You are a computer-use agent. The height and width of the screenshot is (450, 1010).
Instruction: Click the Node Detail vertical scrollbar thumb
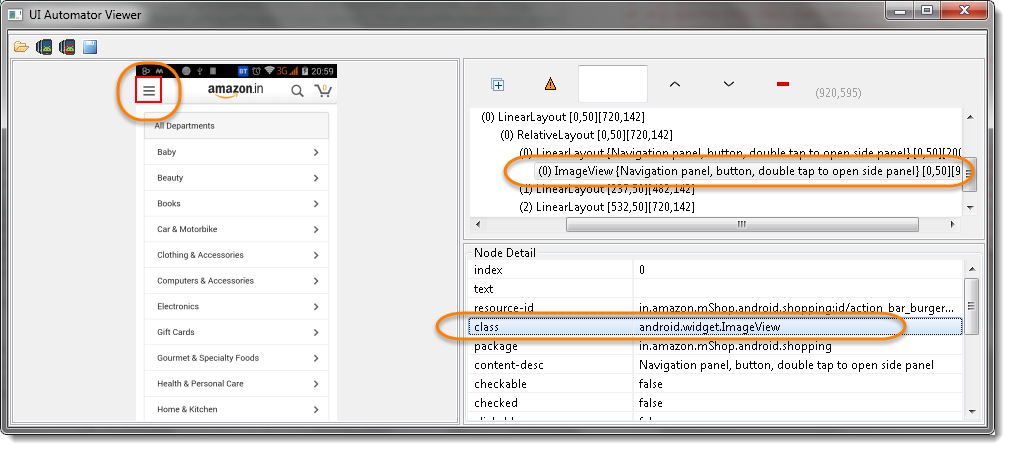(x=971, y=306)
